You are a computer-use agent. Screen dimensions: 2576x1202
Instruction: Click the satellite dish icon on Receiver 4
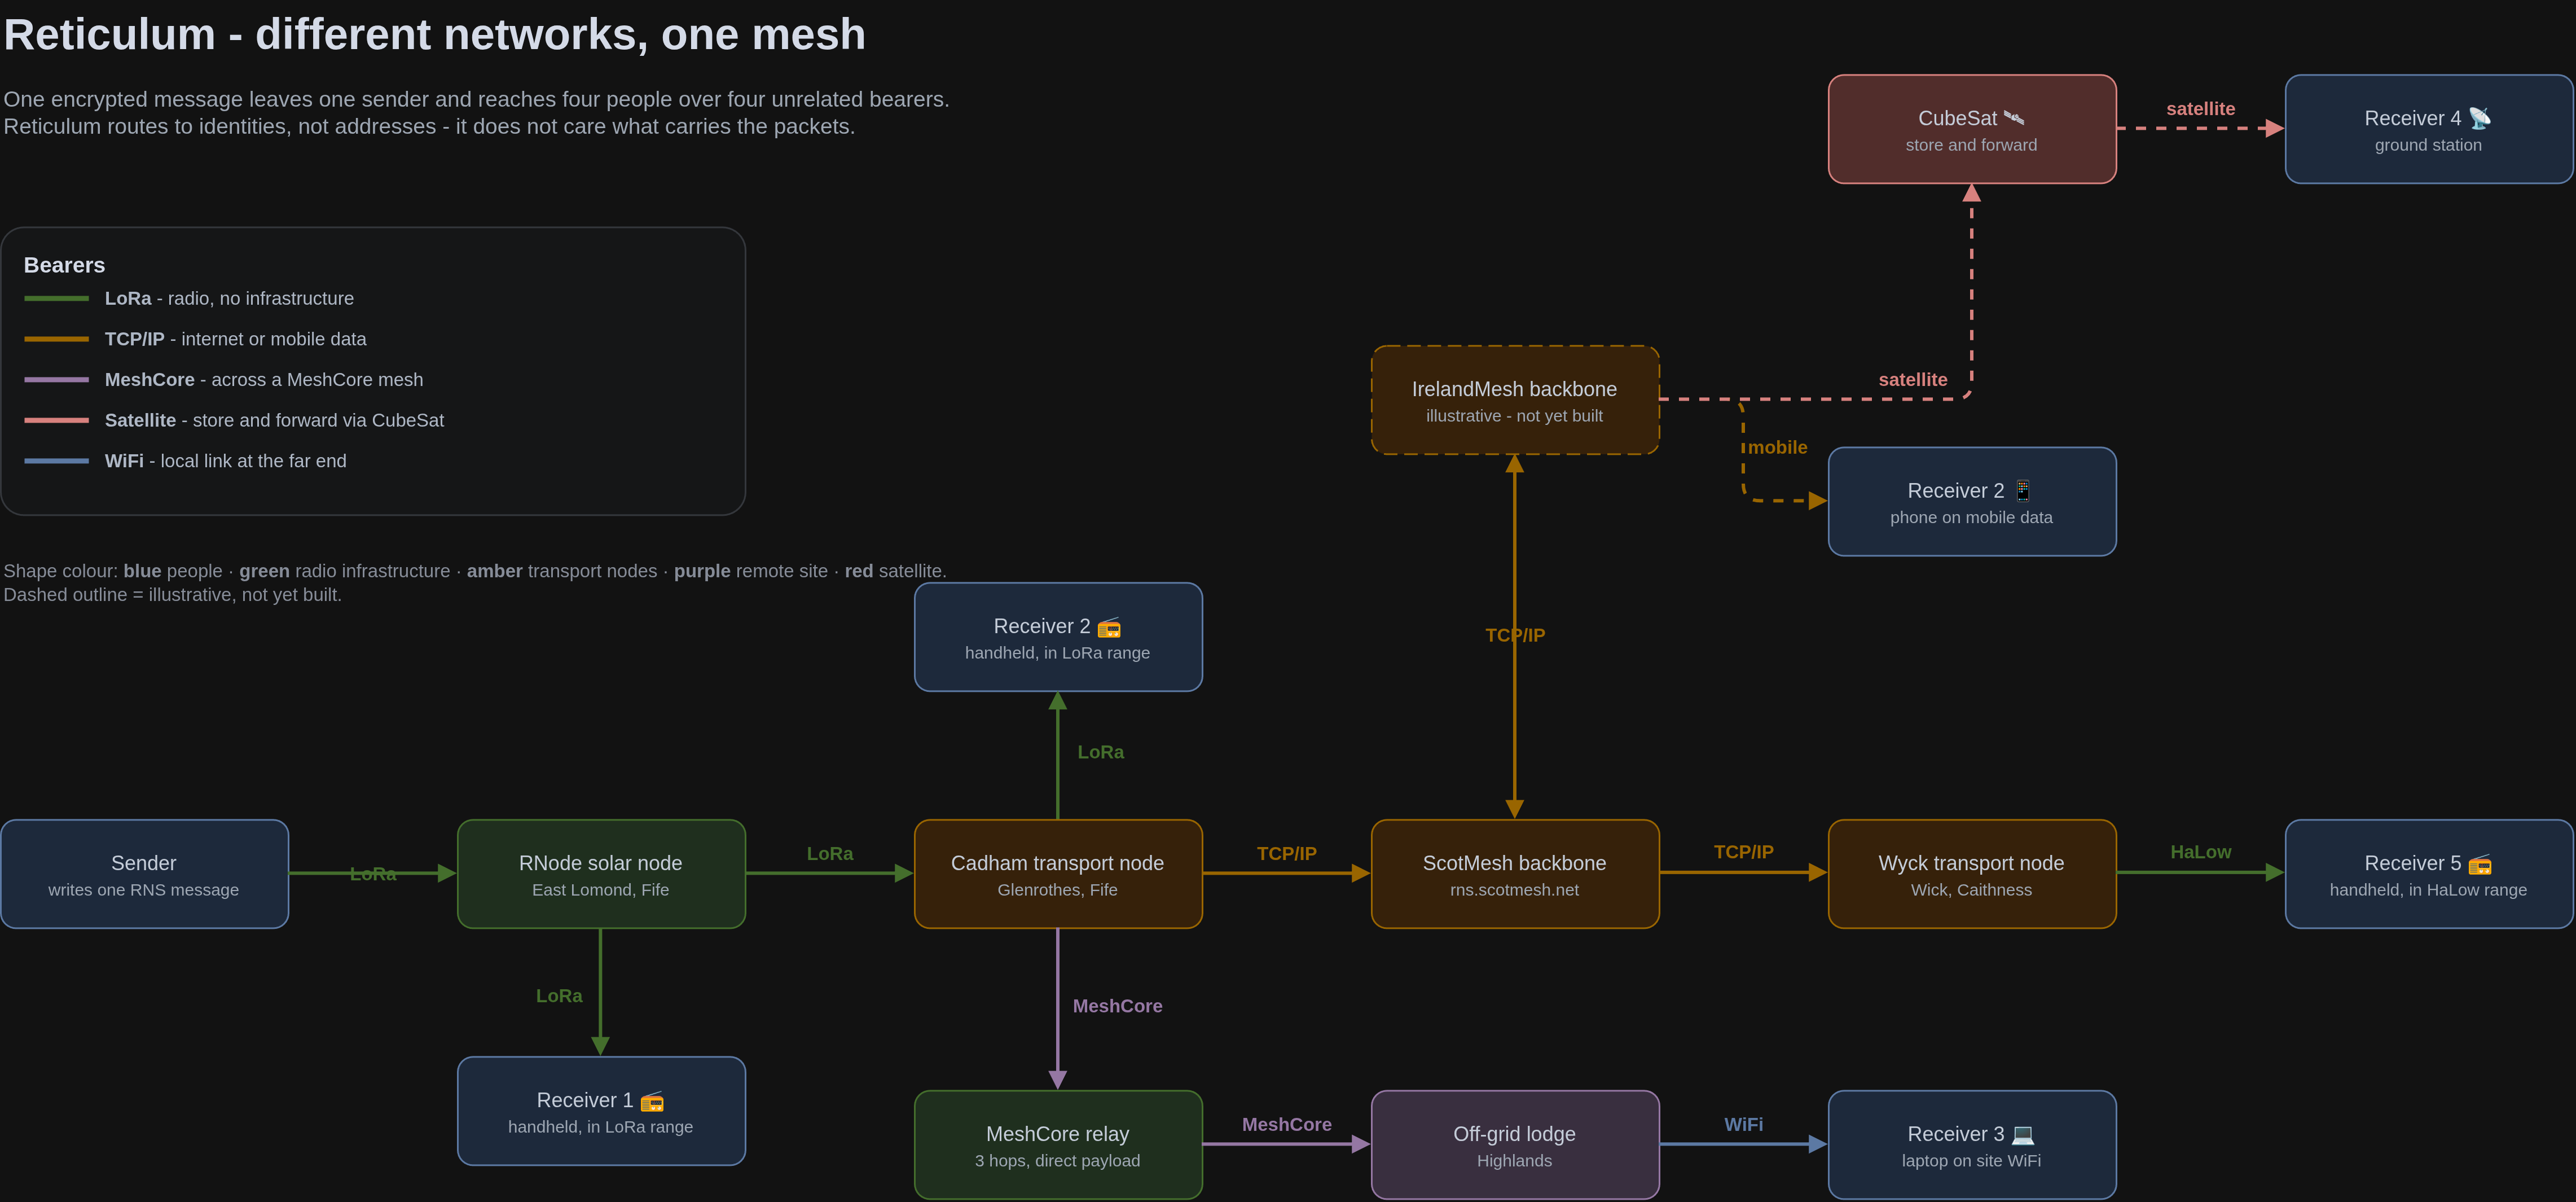(2479, 118)
